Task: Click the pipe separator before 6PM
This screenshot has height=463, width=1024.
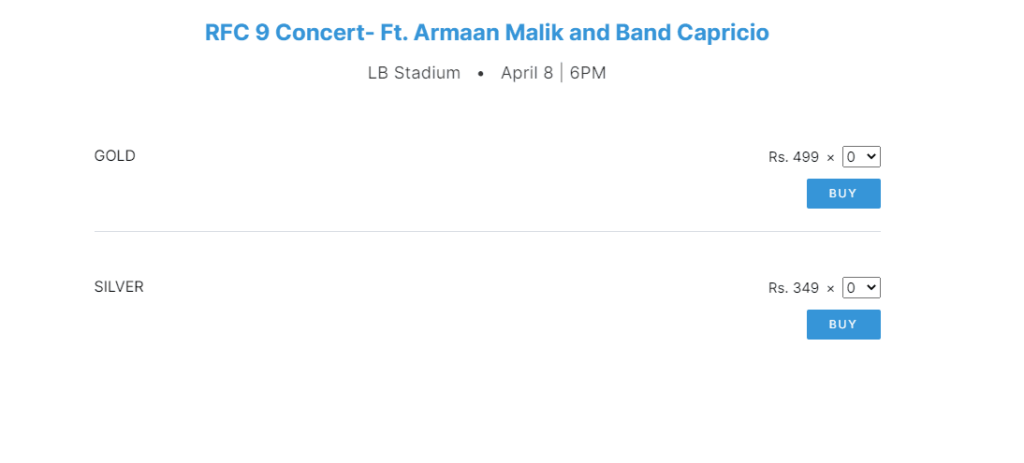Action: click(561, 73)
